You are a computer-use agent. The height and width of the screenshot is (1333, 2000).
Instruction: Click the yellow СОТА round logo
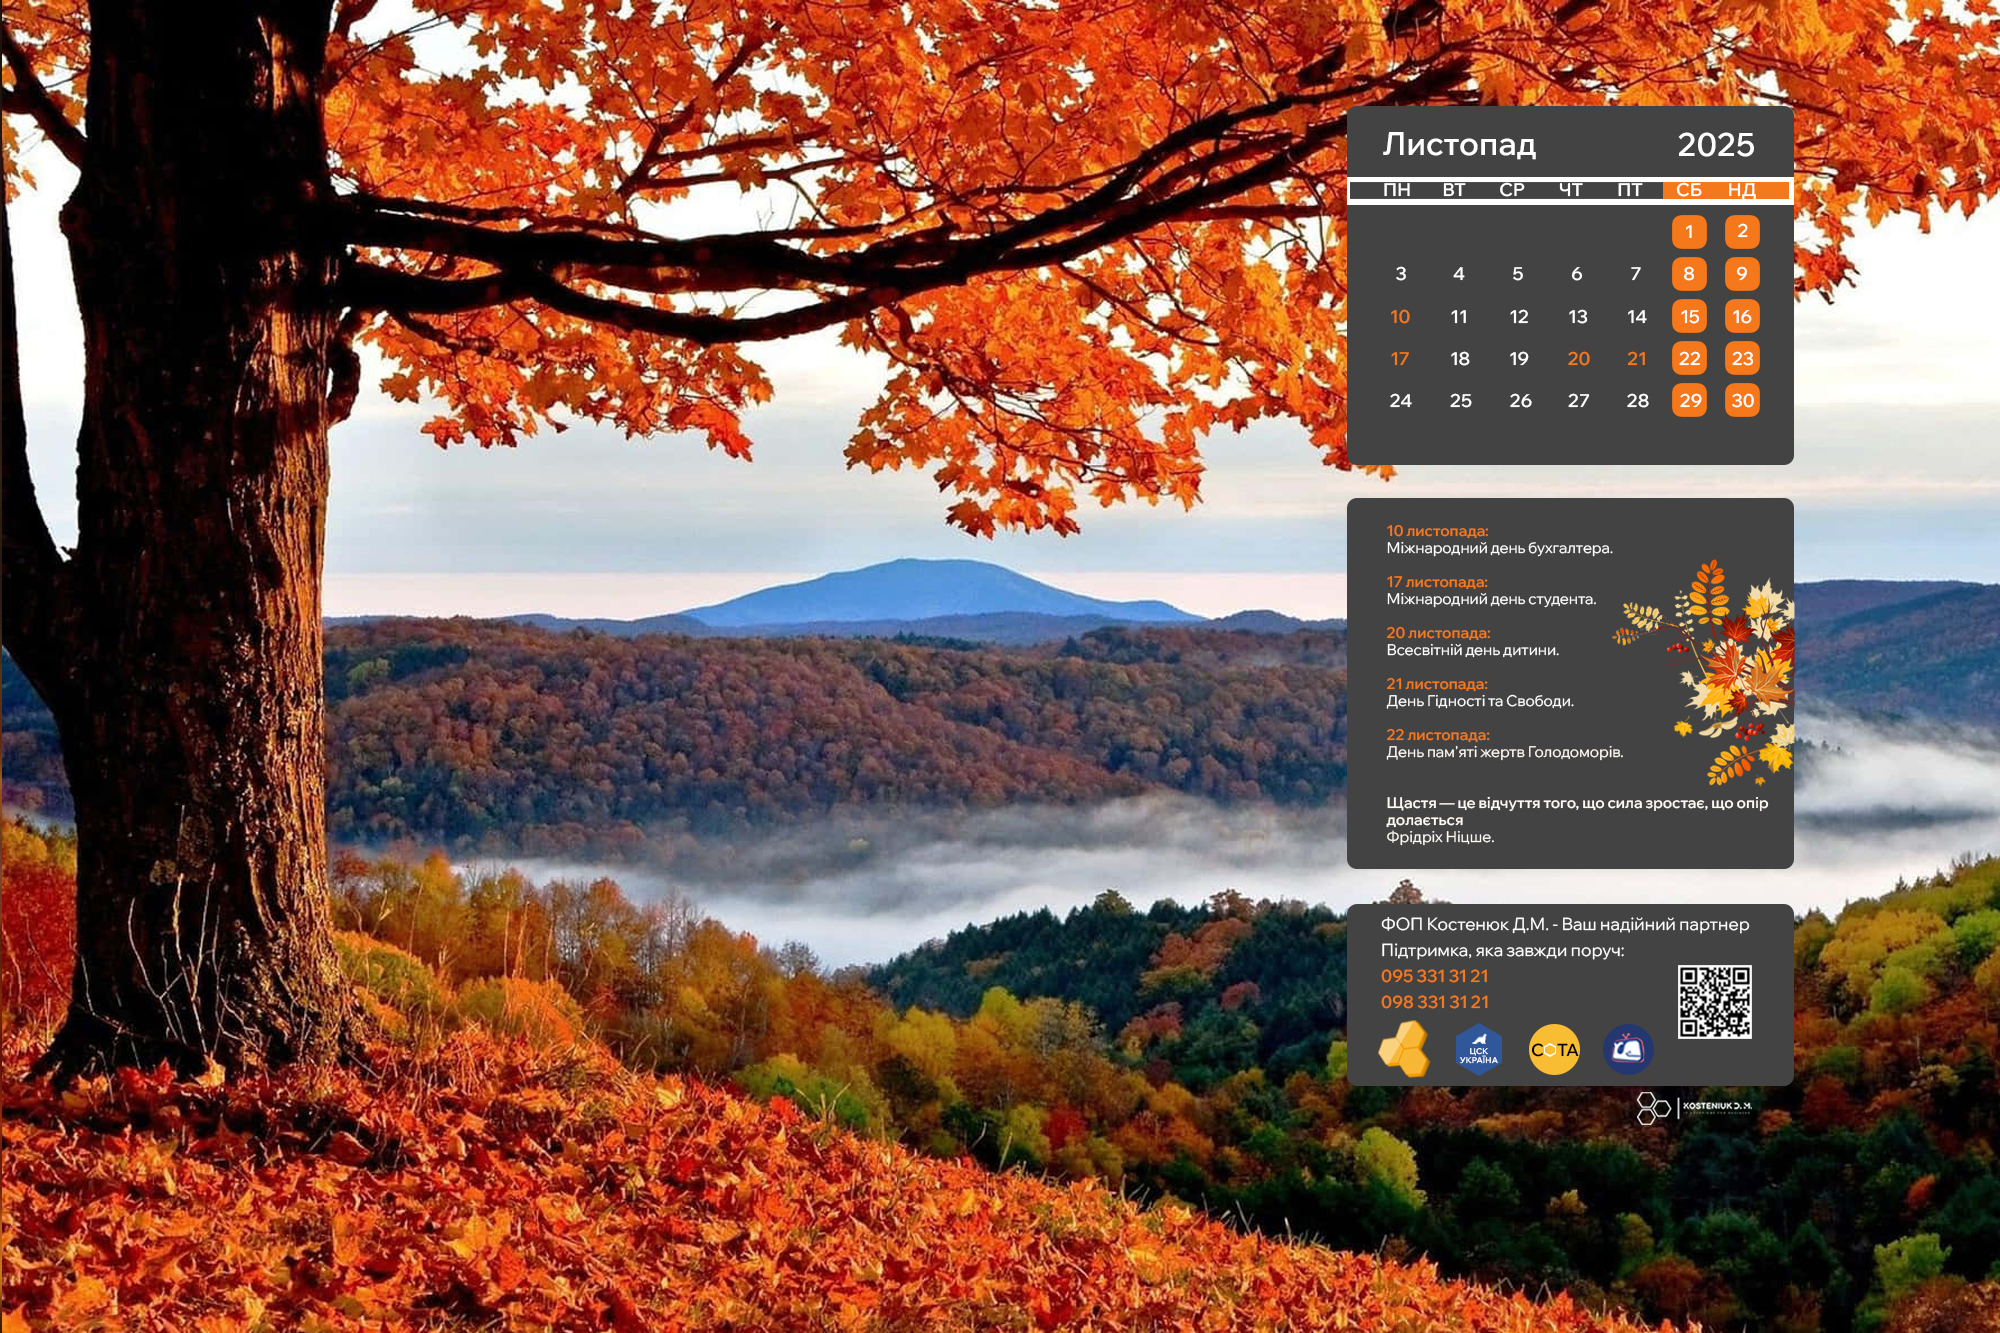click(1554, 1050)
